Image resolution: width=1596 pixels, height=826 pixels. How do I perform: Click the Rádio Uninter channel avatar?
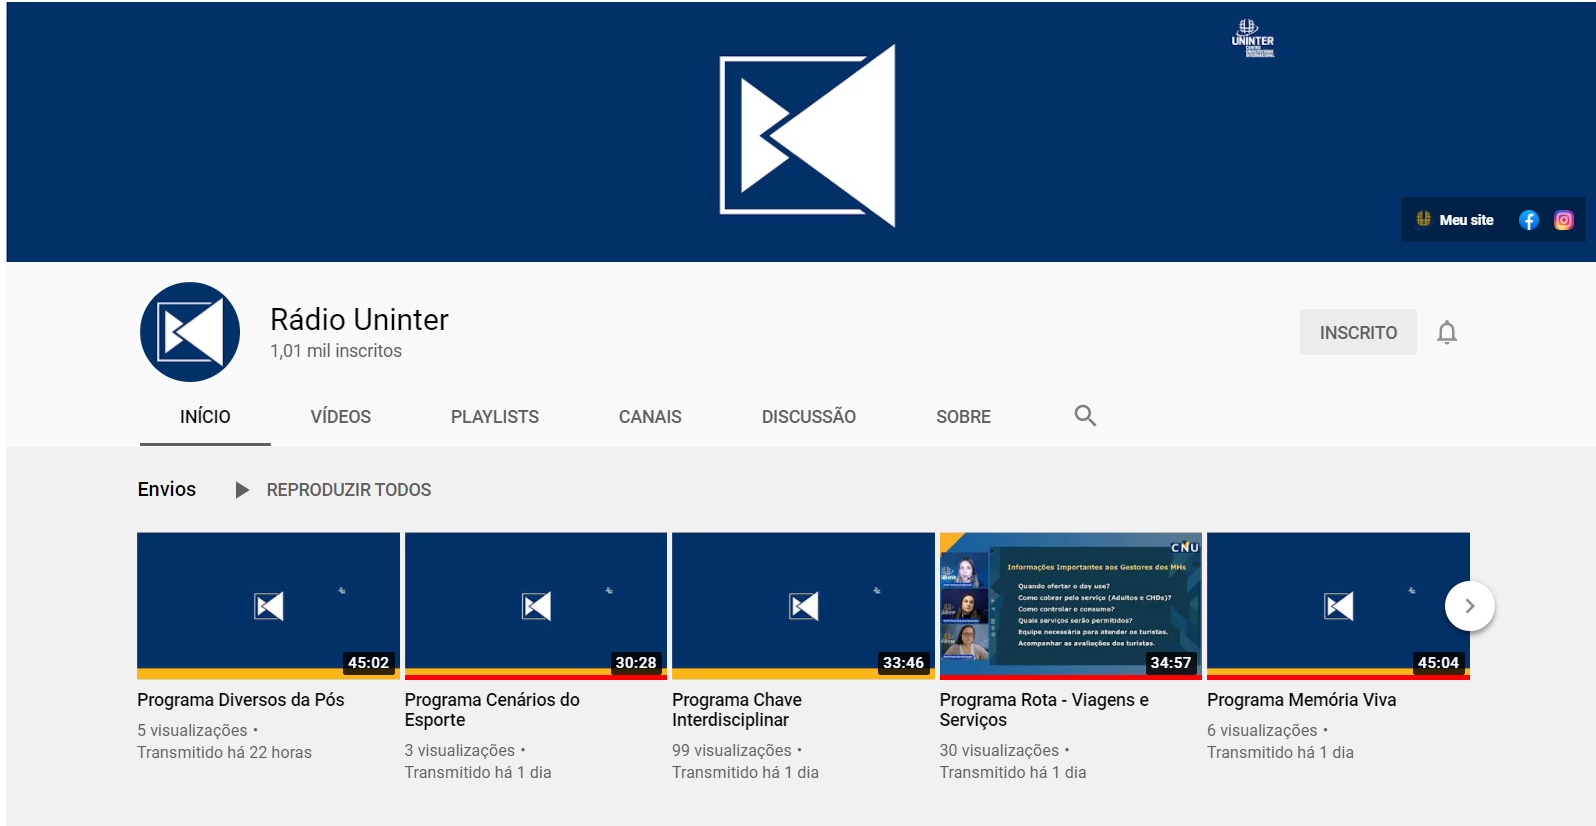tap(190, 332)
